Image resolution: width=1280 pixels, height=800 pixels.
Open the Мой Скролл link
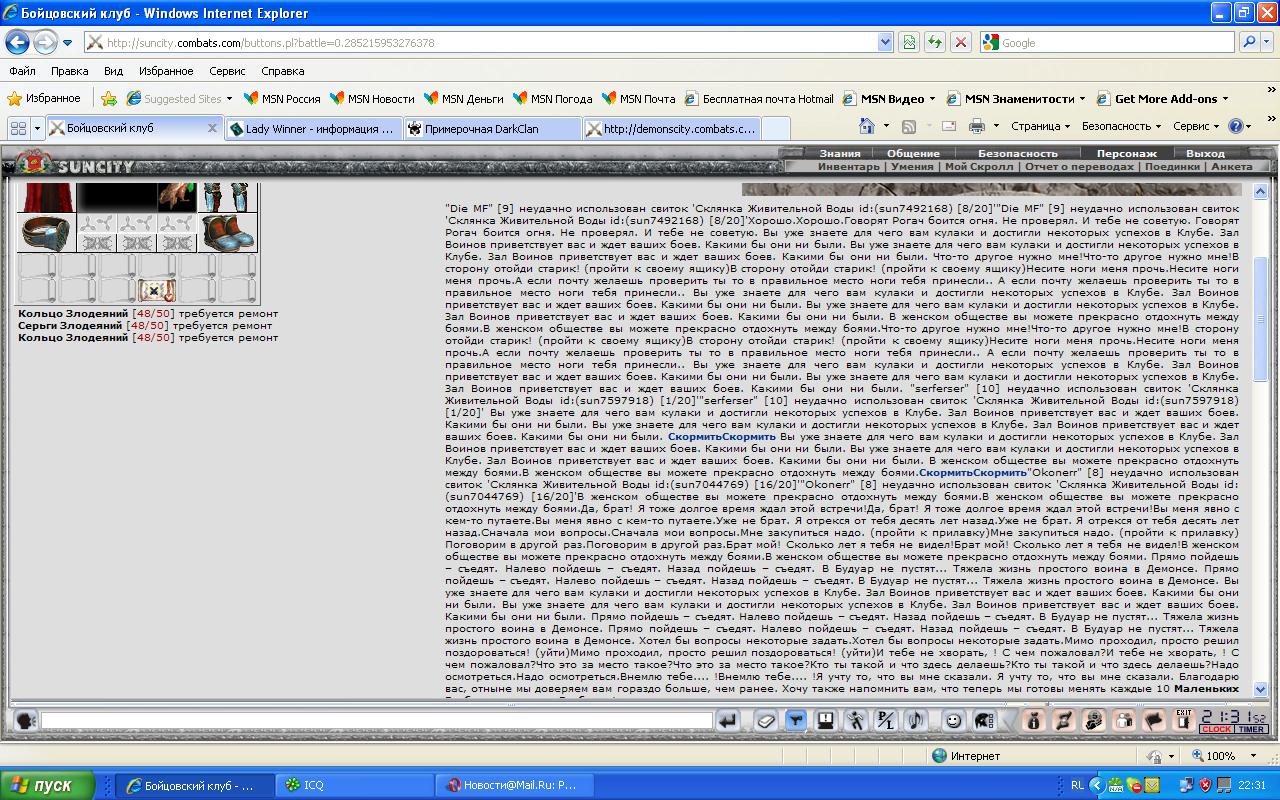979,167
